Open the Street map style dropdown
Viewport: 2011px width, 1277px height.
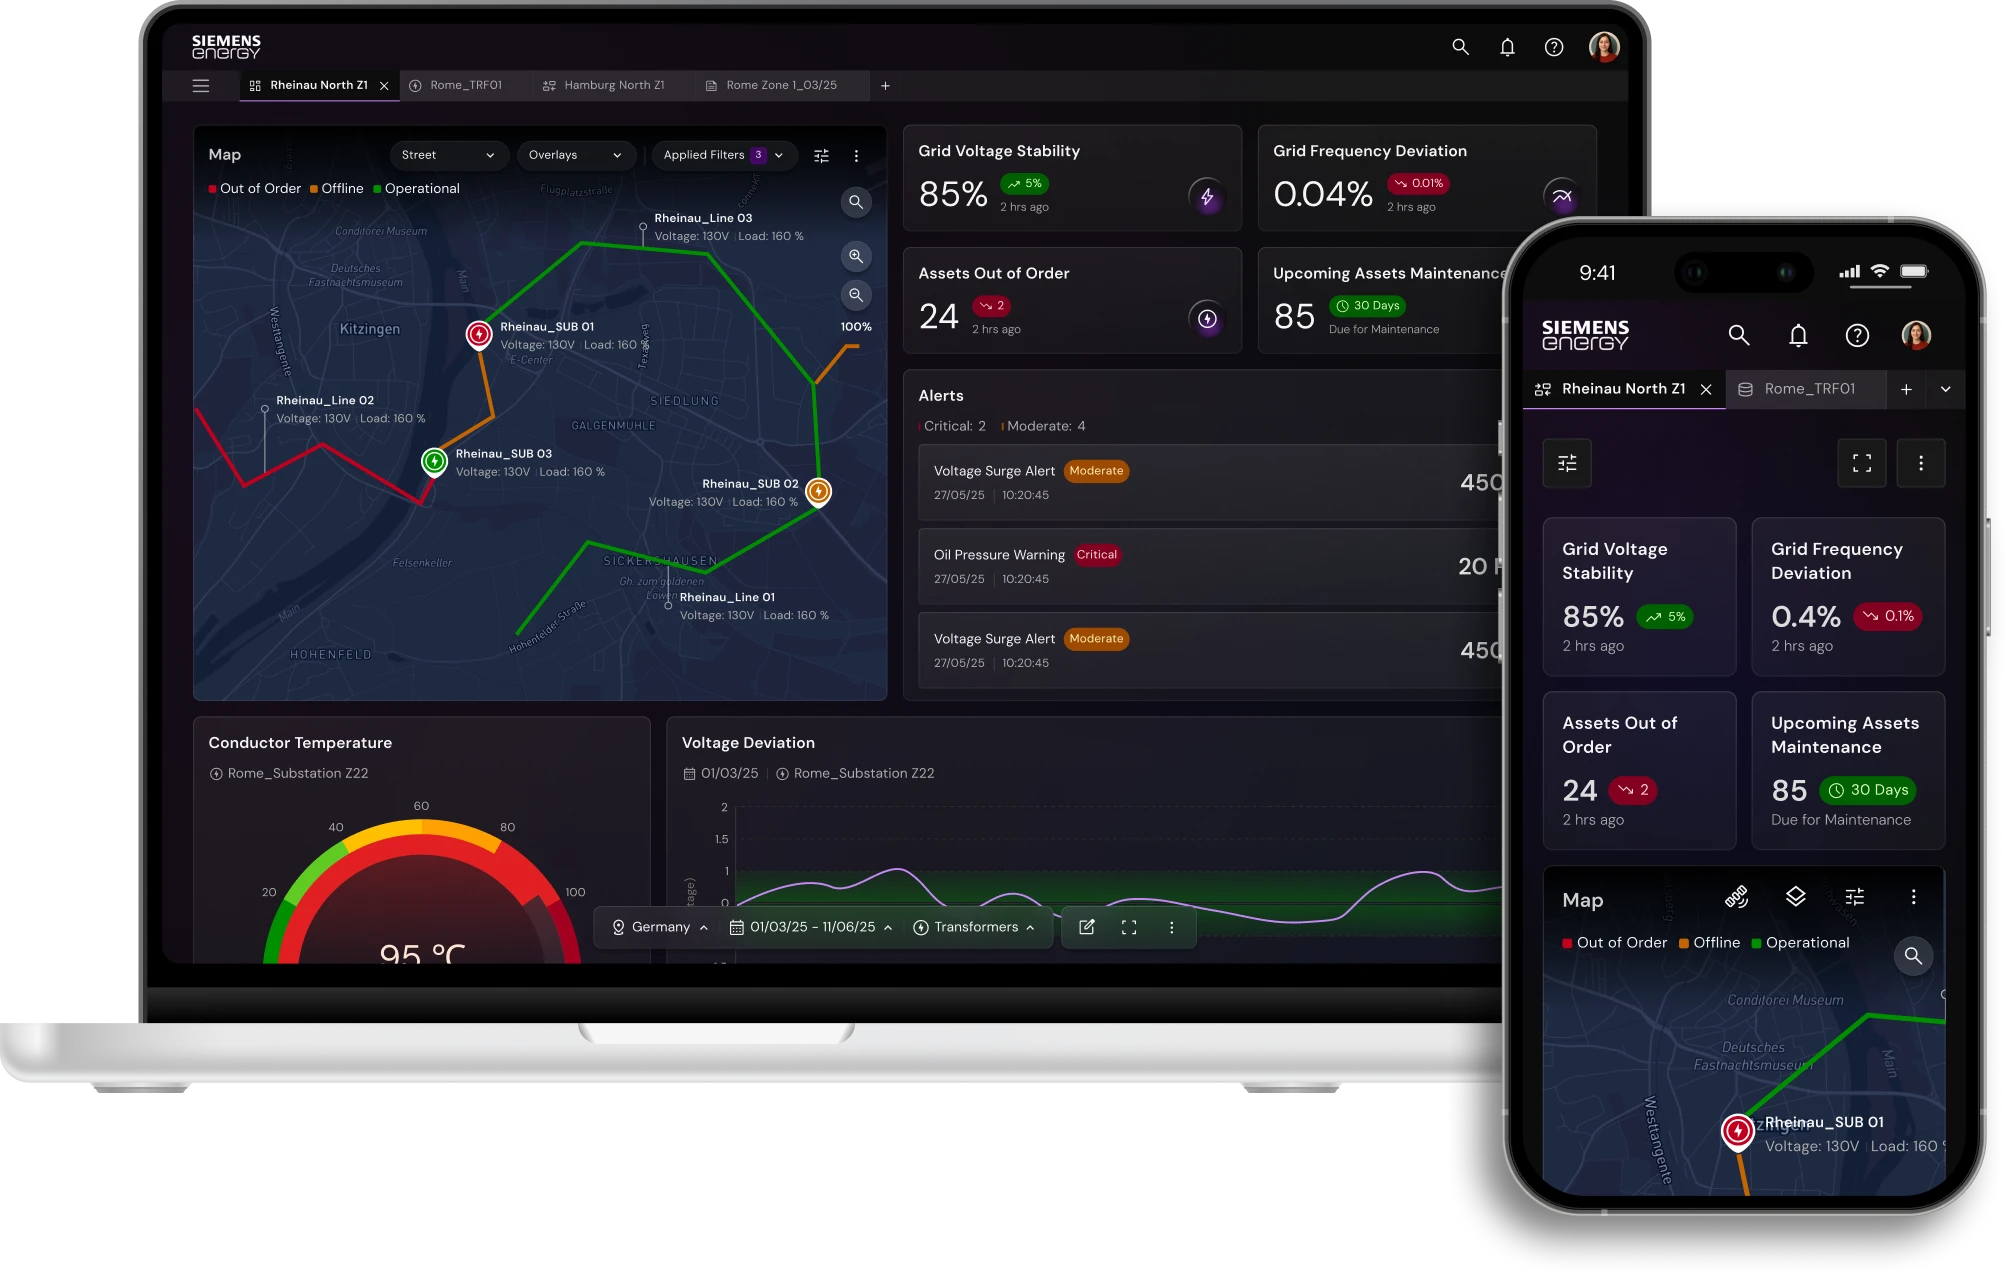coord(449,155)
